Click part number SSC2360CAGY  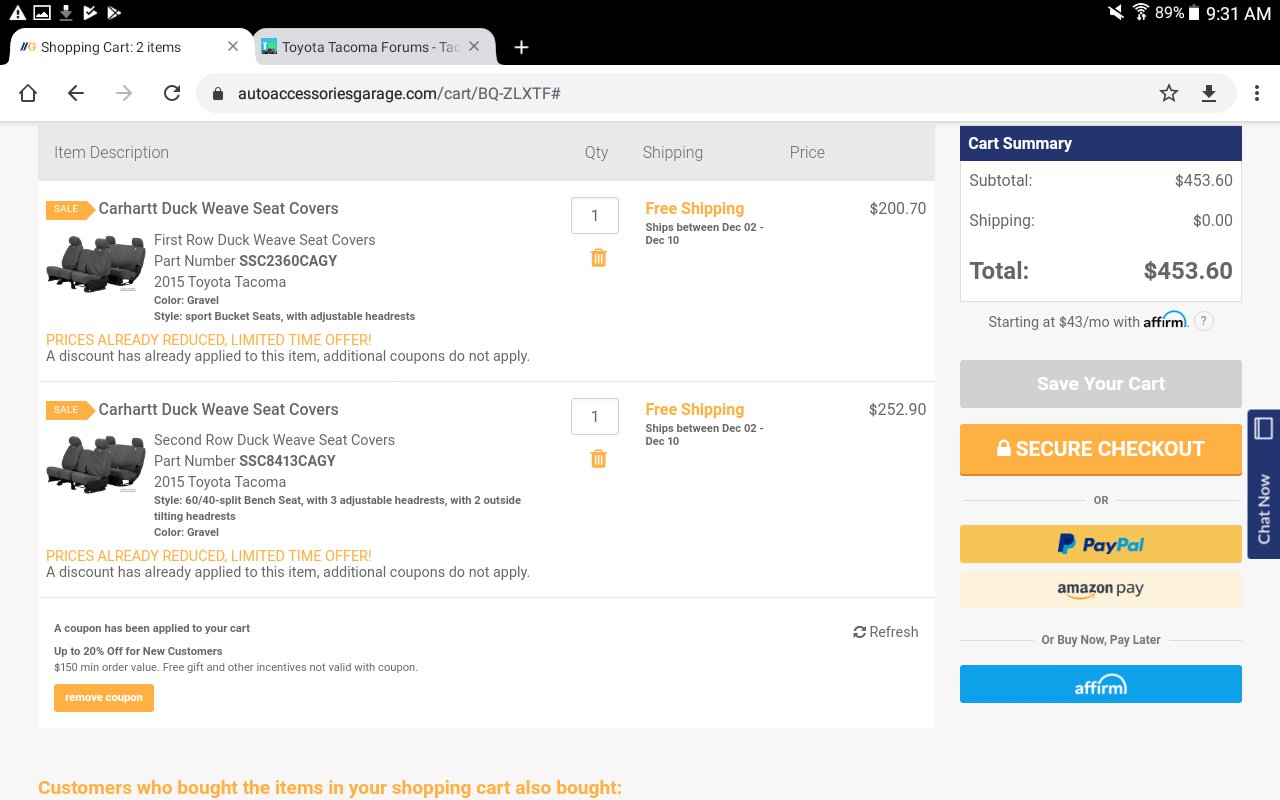click(x=288, y=261)
